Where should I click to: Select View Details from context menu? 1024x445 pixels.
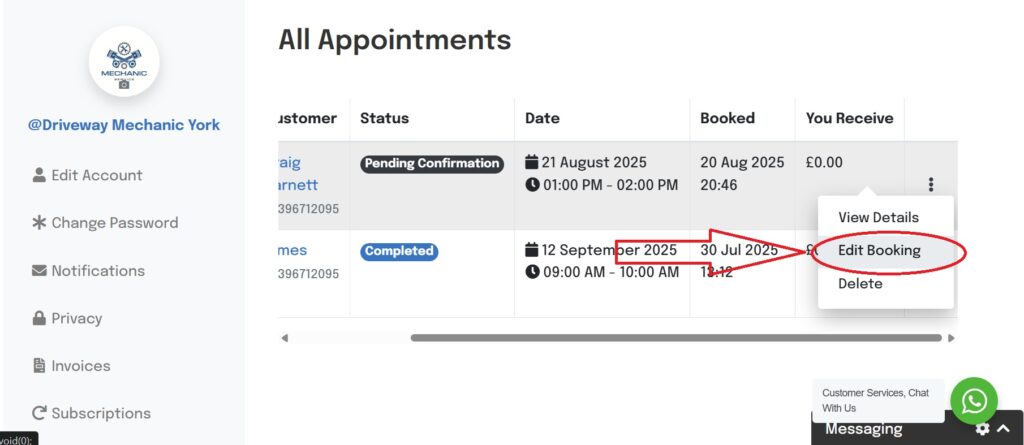tap(878, 217)
